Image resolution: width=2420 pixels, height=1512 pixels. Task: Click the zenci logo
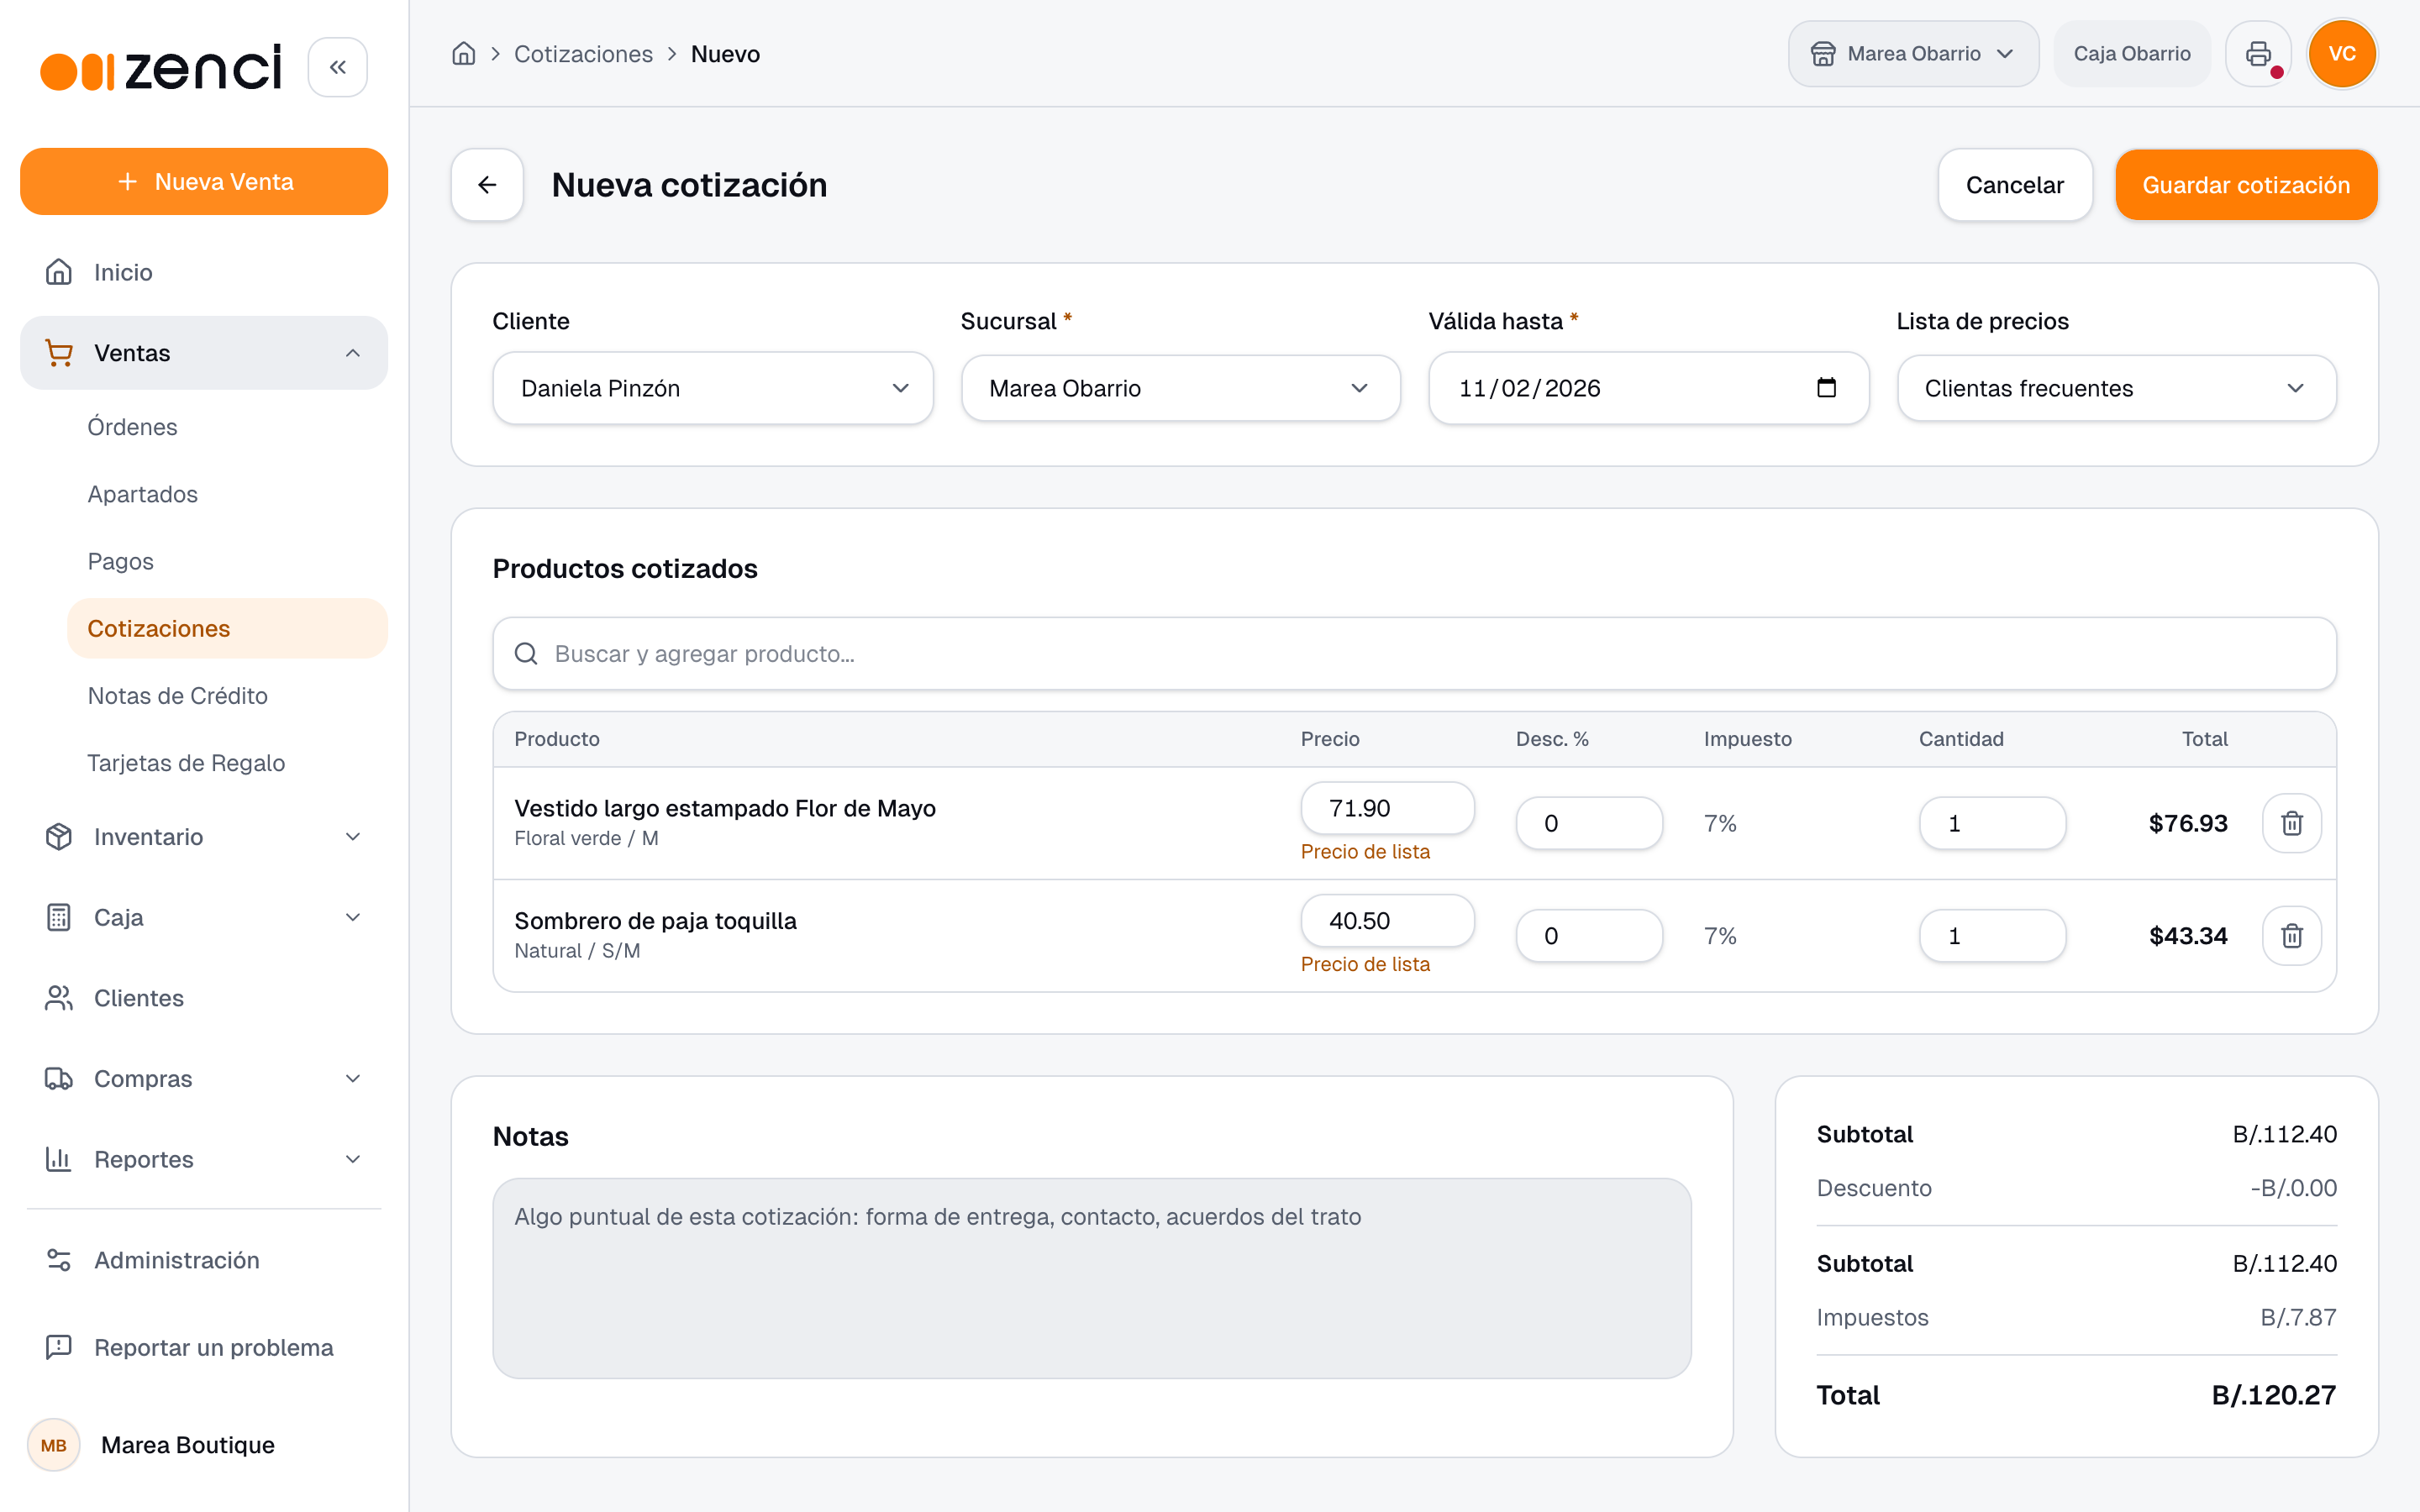pos(161,68)
